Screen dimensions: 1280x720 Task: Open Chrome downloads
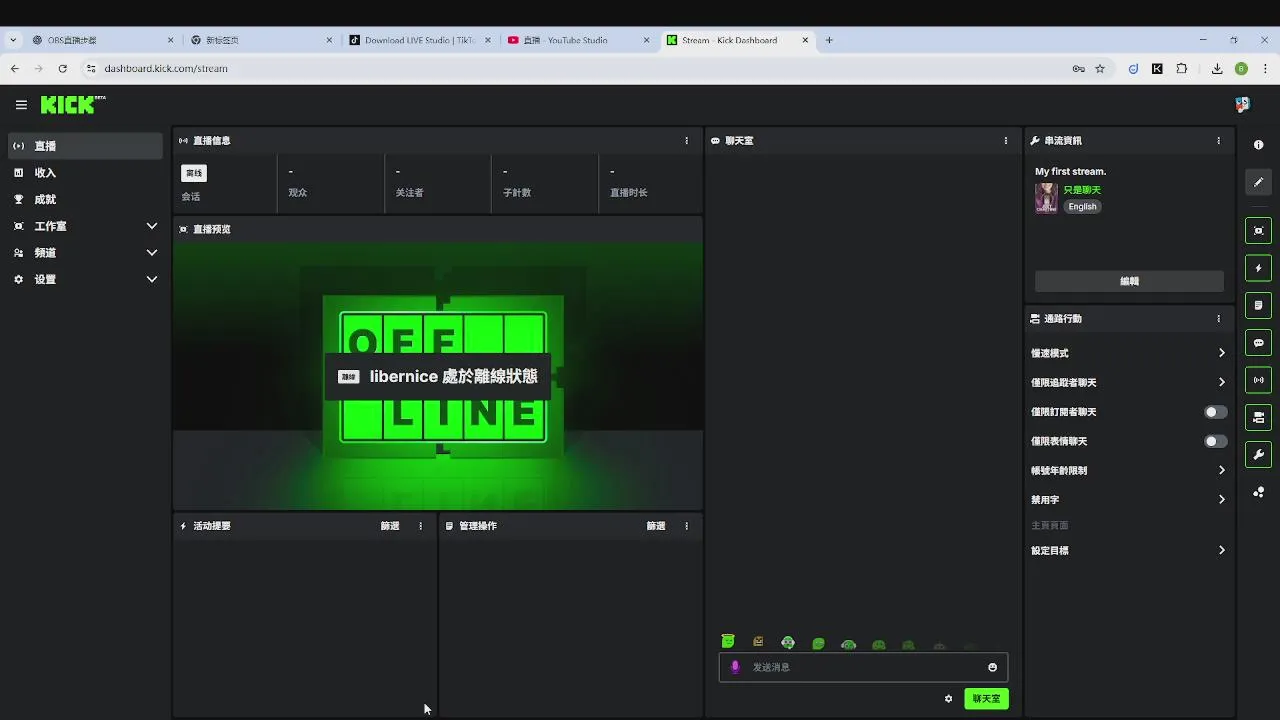coord(1217,69)
